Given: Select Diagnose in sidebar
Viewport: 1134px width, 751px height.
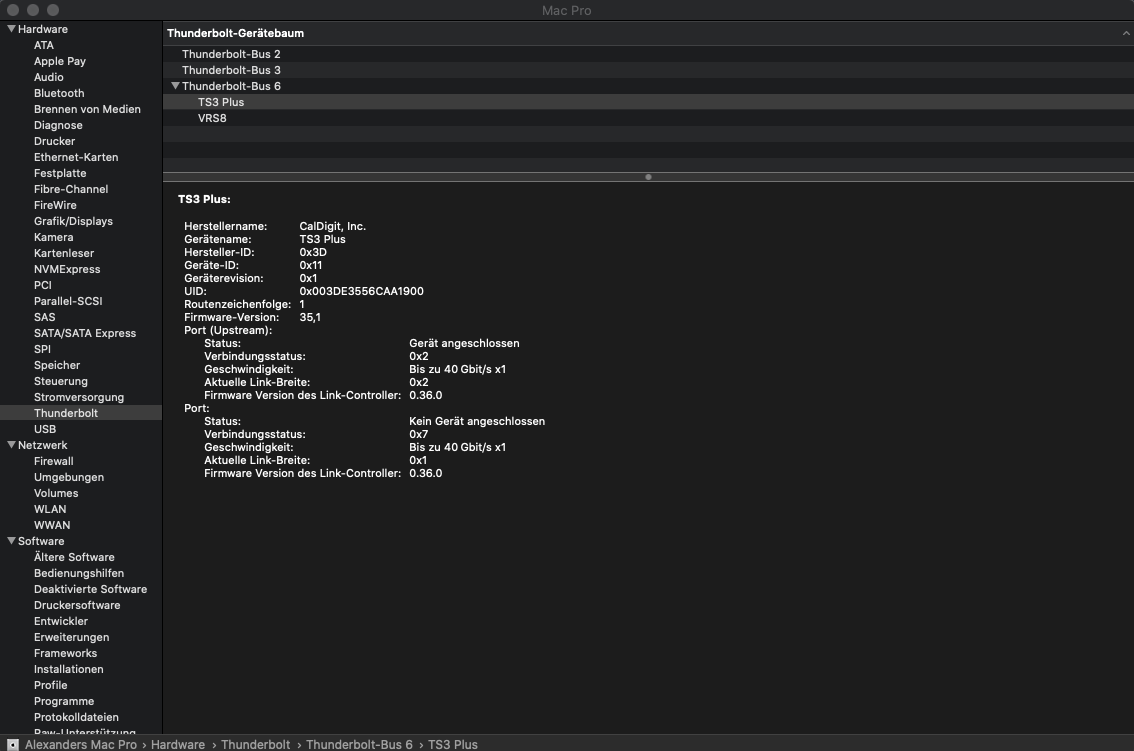Looking at the screenshot, I should tap(58, 125).
